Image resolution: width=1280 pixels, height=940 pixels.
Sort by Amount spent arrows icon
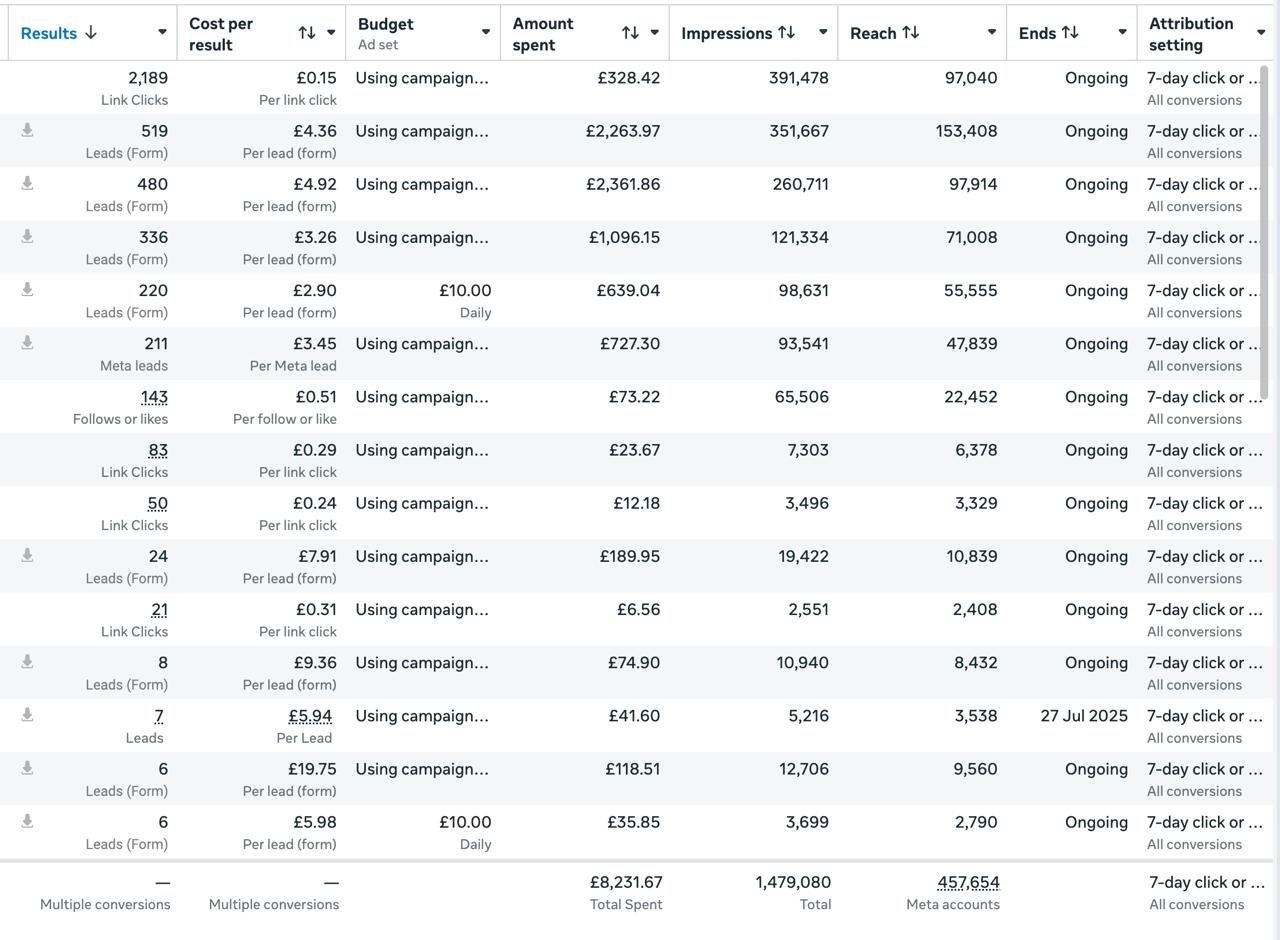point(630,33)
